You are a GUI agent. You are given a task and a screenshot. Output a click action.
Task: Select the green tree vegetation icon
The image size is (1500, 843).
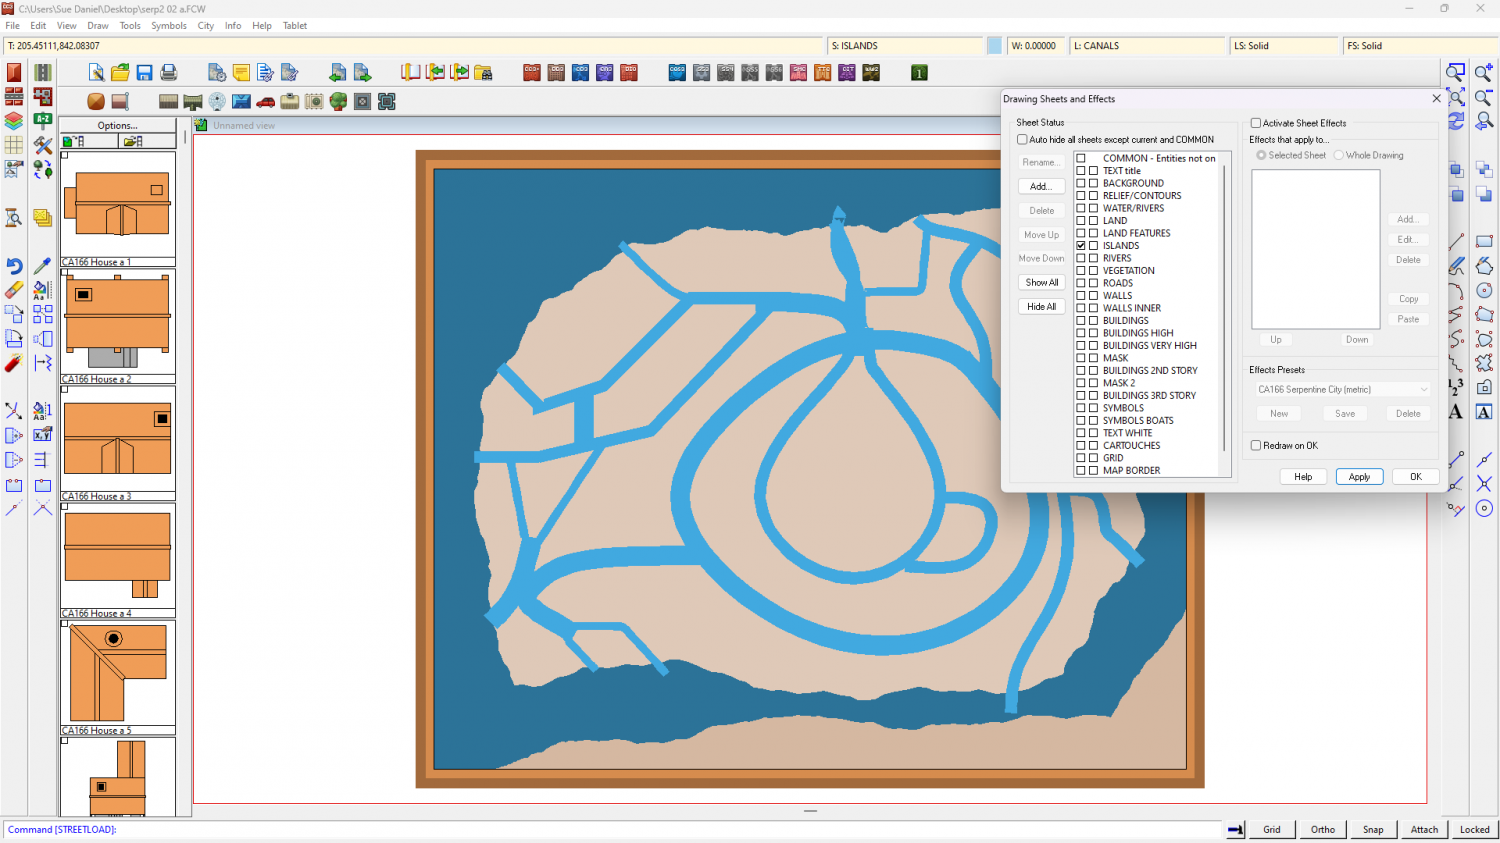[x=338, y=101]
